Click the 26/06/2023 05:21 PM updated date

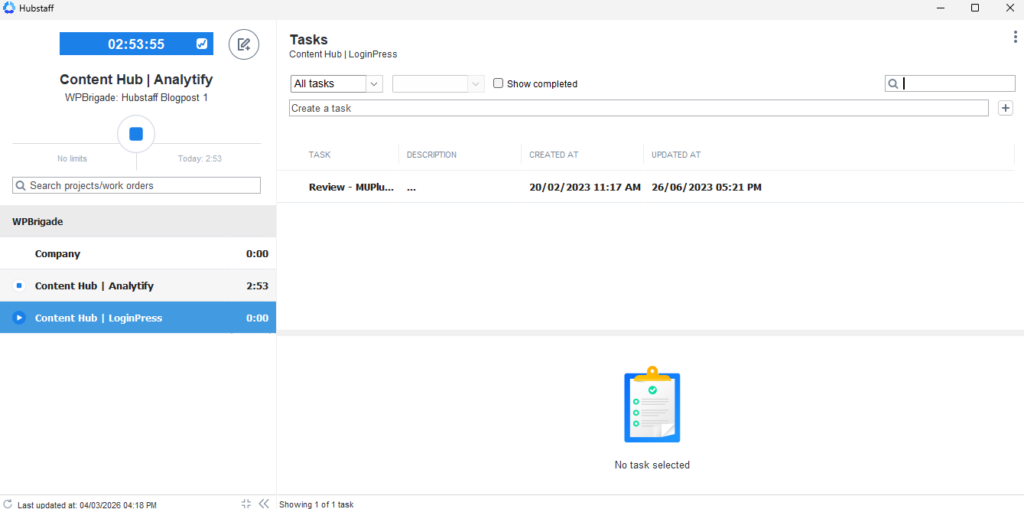707,187
